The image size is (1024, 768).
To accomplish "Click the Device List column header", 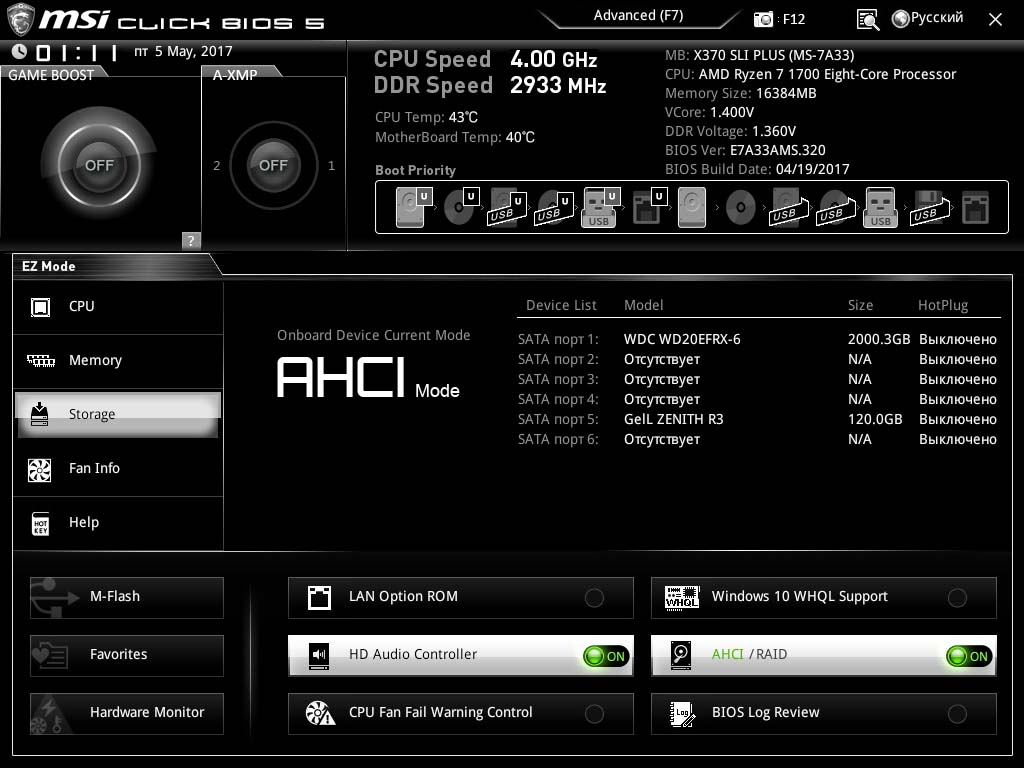I will (x=561, y=305).
